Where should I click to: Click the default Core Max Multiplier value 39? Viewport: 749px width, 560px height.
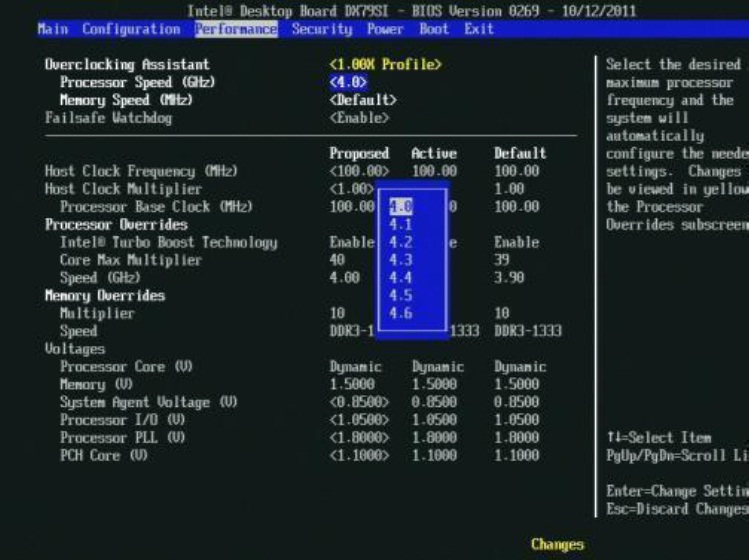pyautogui.click(x=502, y=260)
